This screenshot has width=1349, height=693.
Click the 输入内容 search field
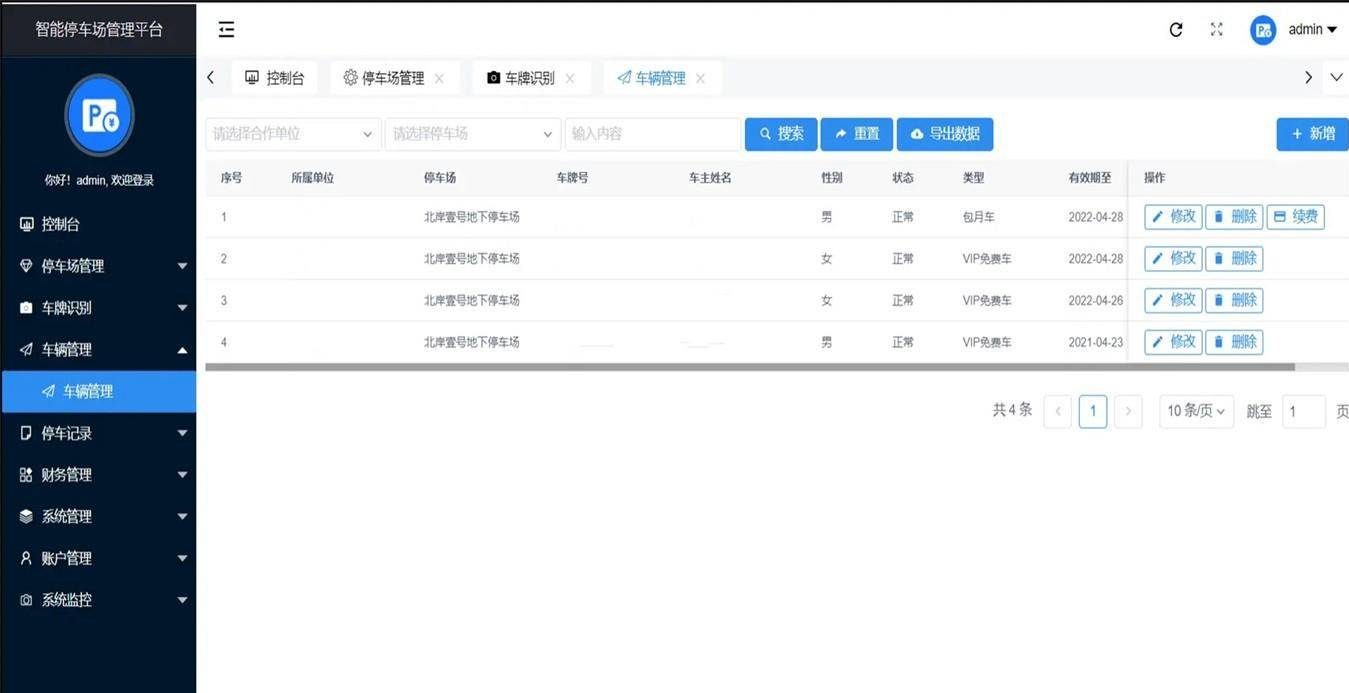pyautogui.click(x=653, y=134)
